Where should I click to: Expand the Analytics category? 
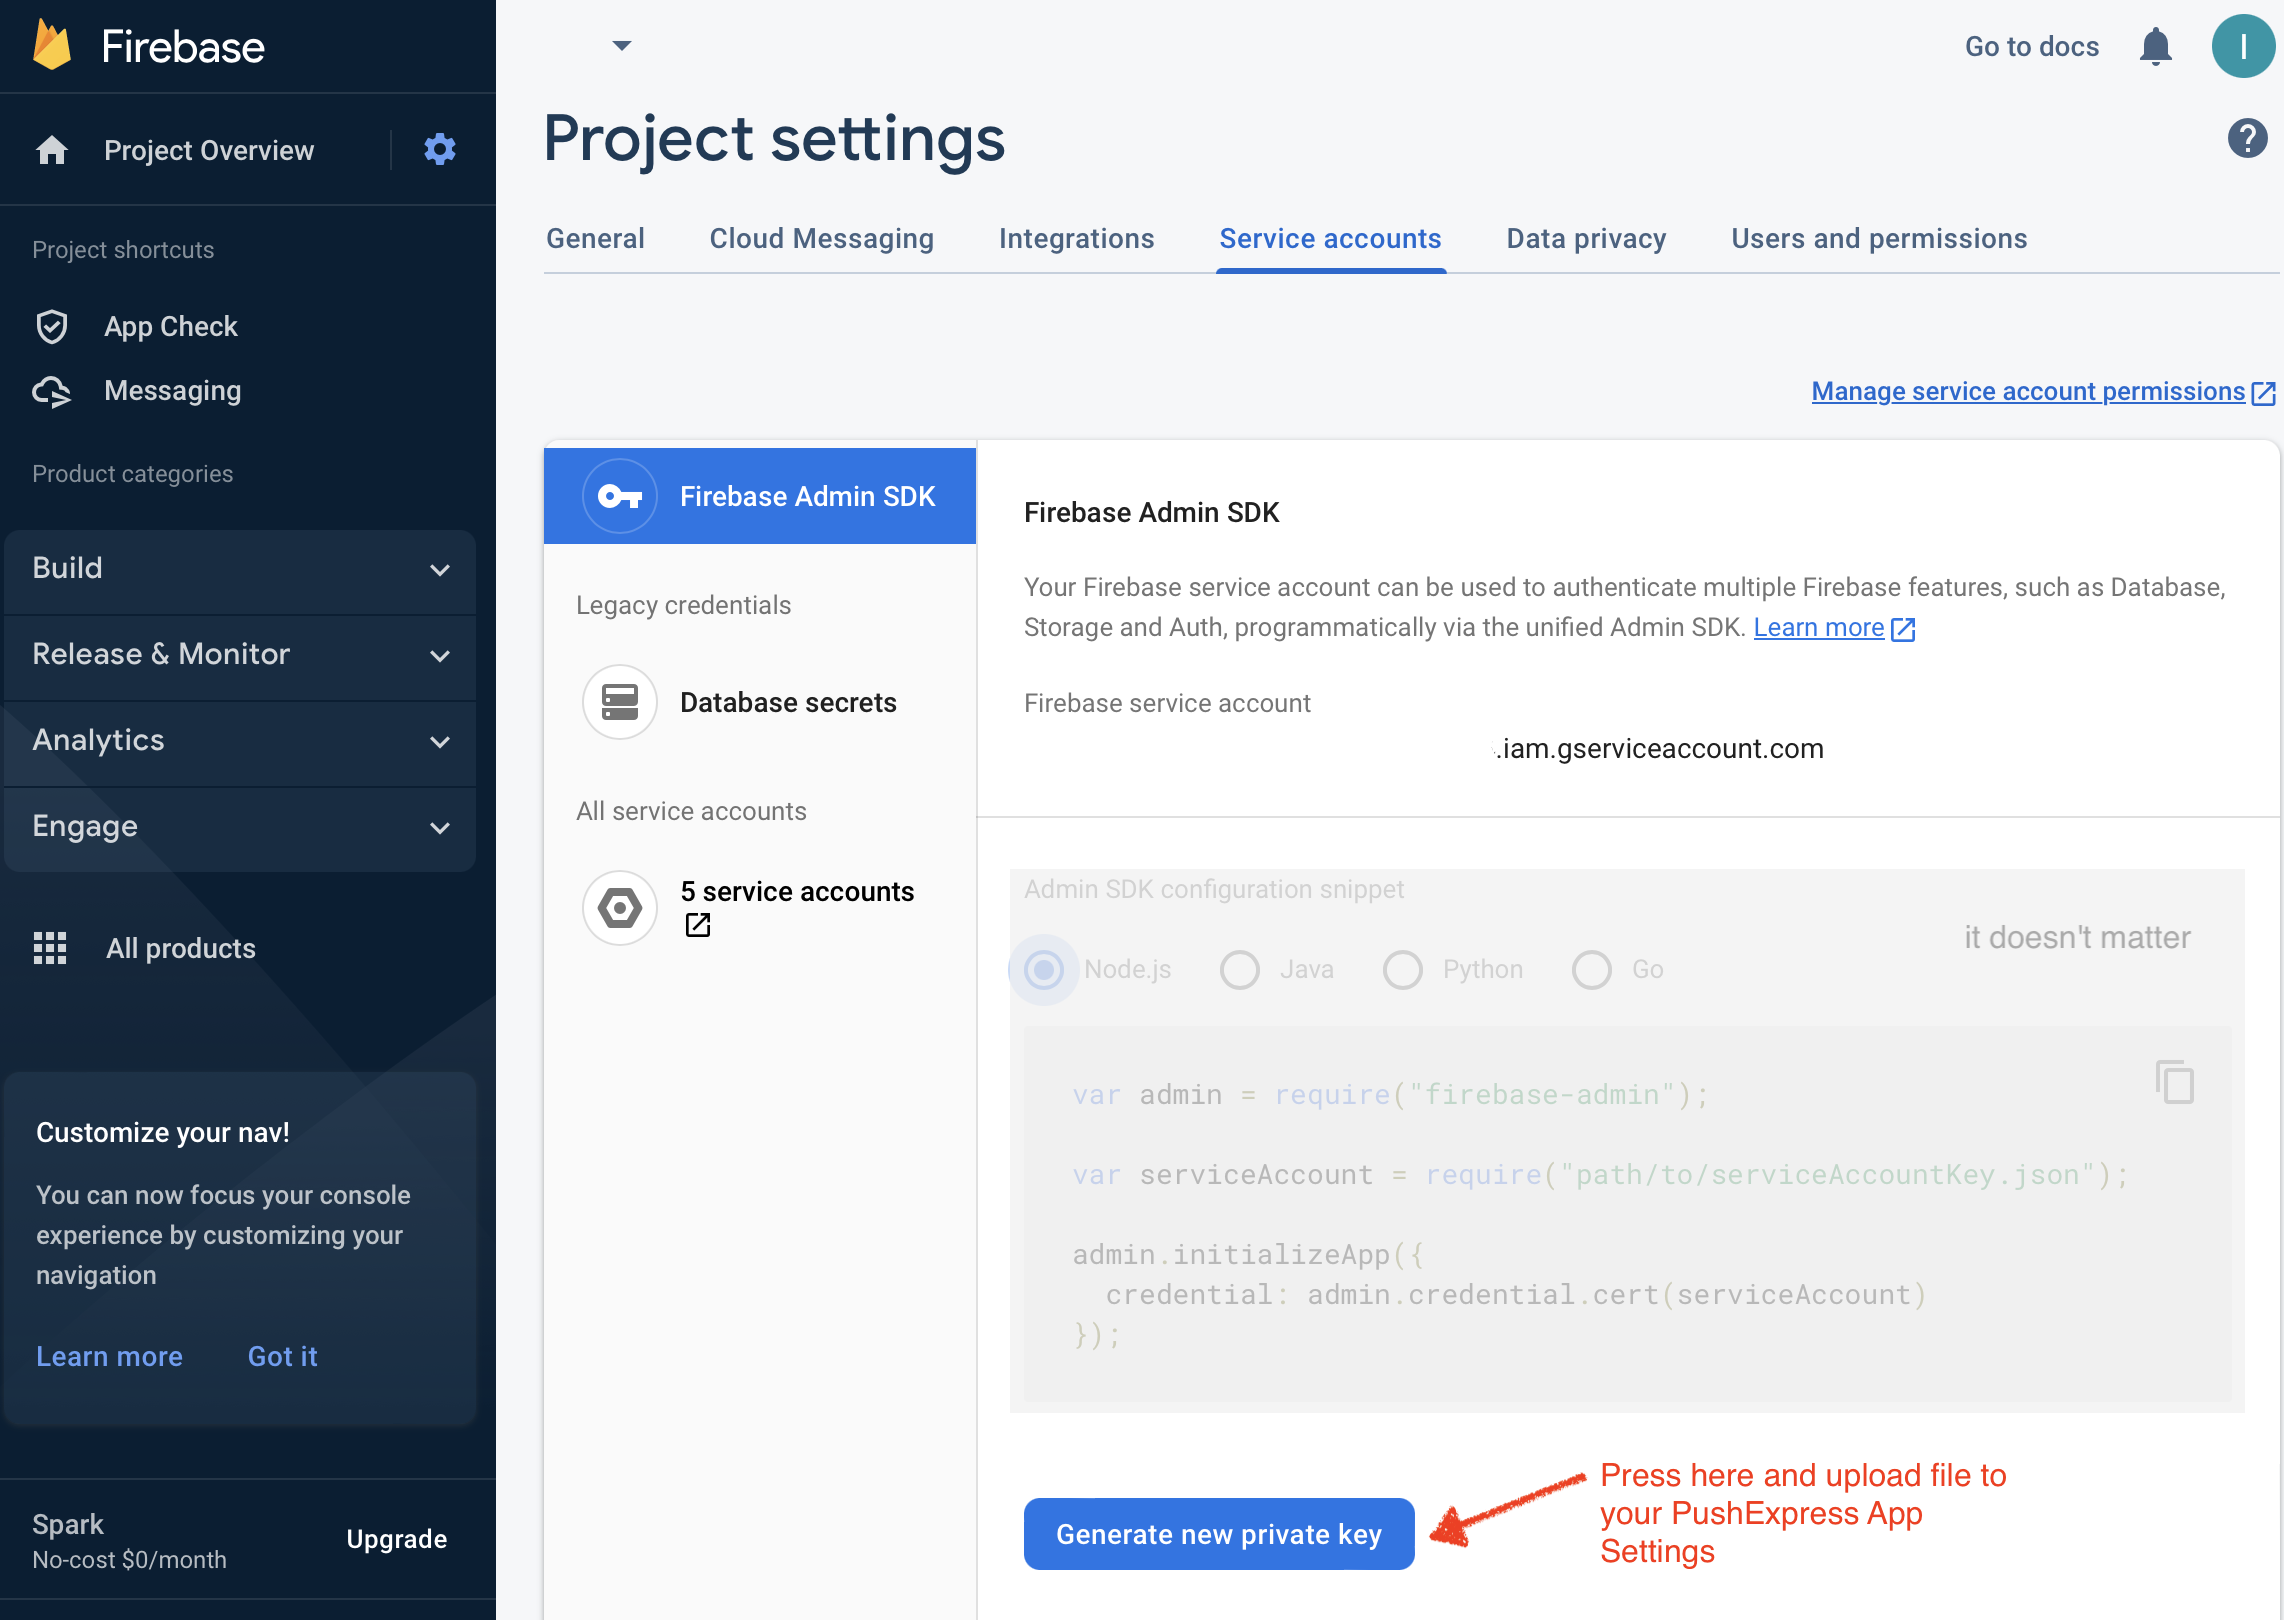tap(240, 741)
